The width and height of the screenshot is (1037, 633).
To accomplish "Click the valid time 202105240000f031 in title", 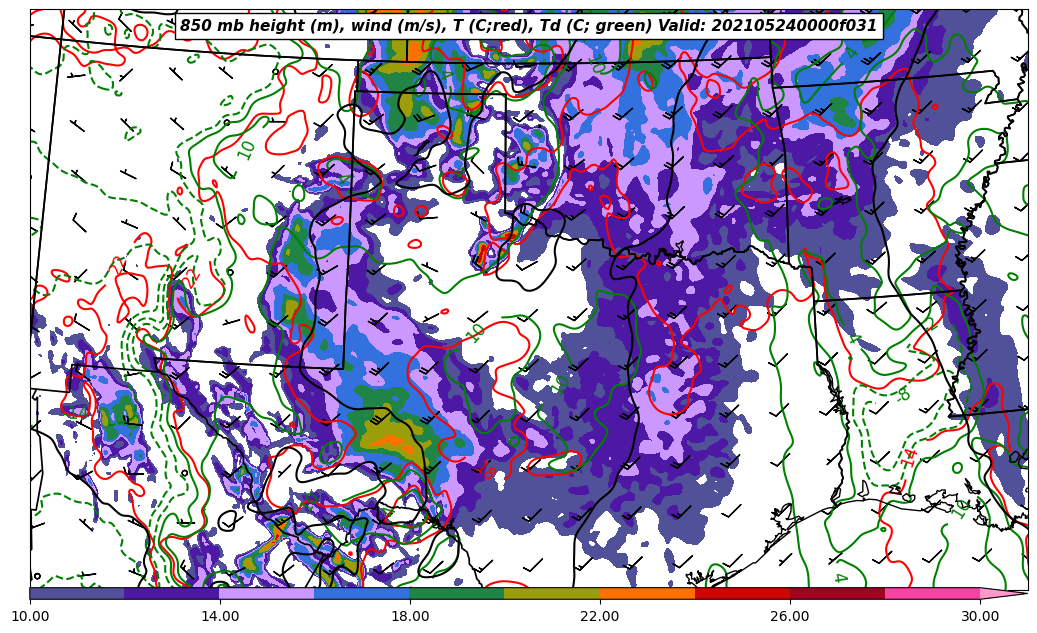I will click(x=797, y=26).
